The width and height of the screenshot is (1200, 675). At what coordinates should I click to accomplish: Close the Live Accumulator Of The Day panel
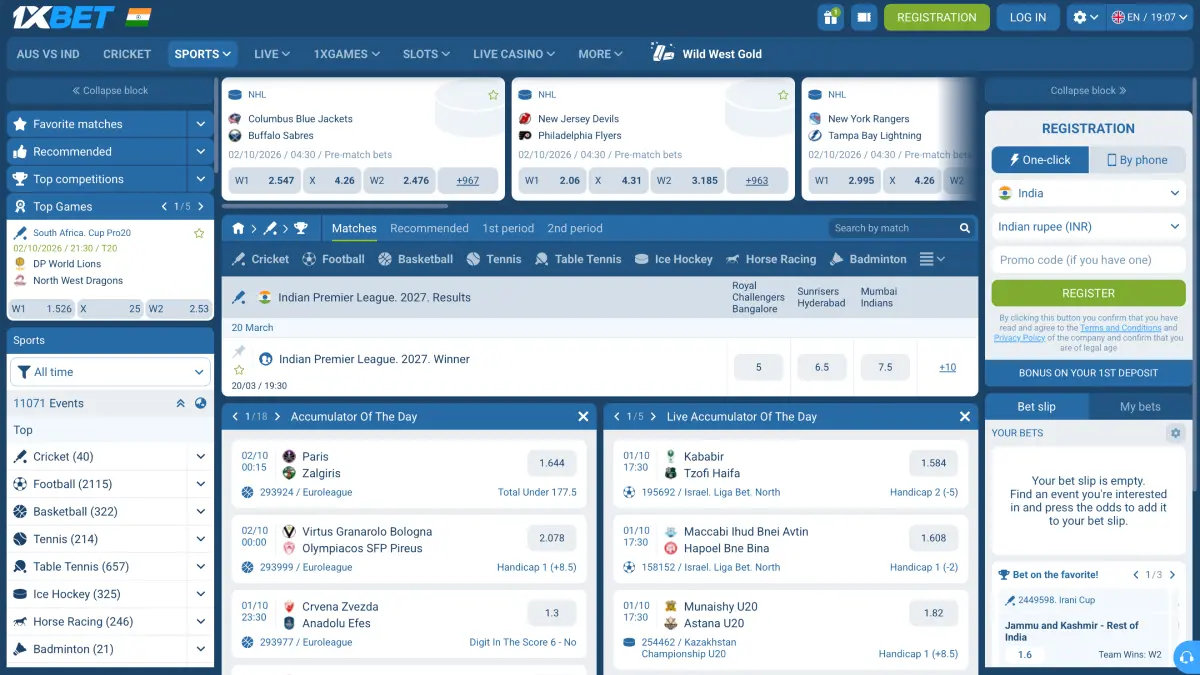965,417
